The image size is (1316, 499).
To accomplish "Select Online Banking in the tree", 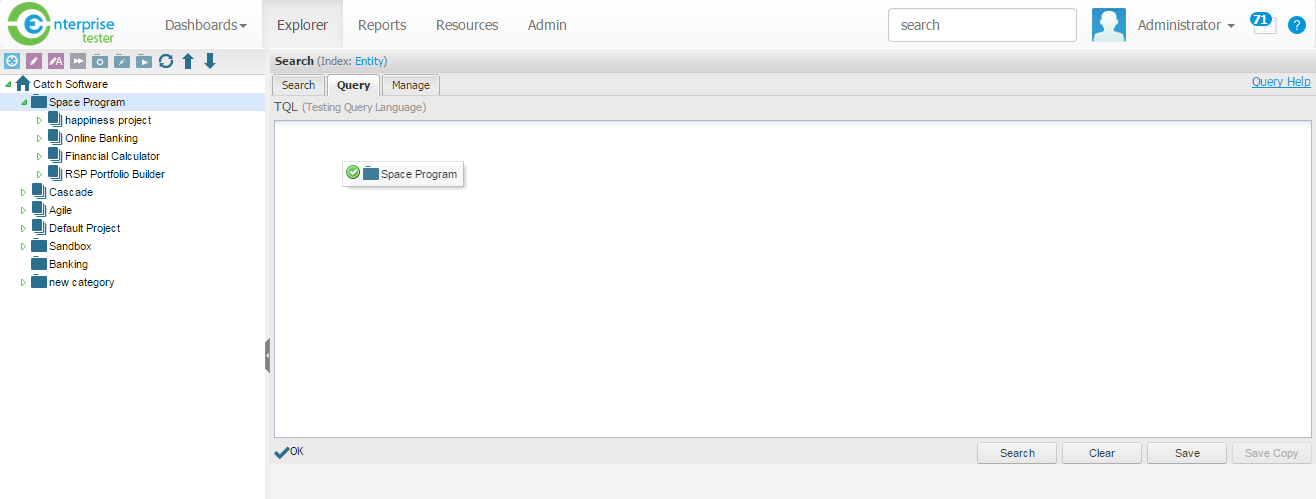I will (101, 138).
